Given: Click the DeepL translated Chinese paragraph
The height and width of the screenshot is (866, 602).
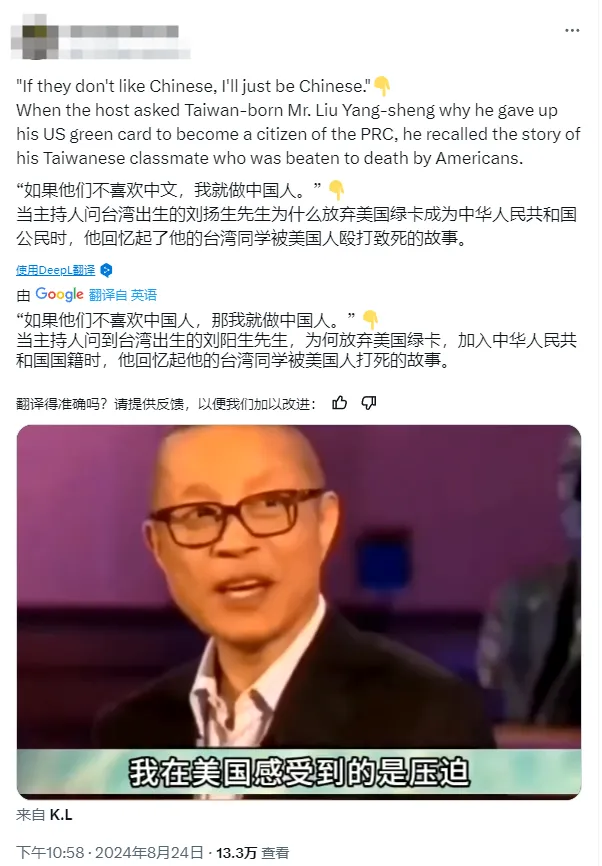Looking at the screenshot, I should (x=297, y=214).
